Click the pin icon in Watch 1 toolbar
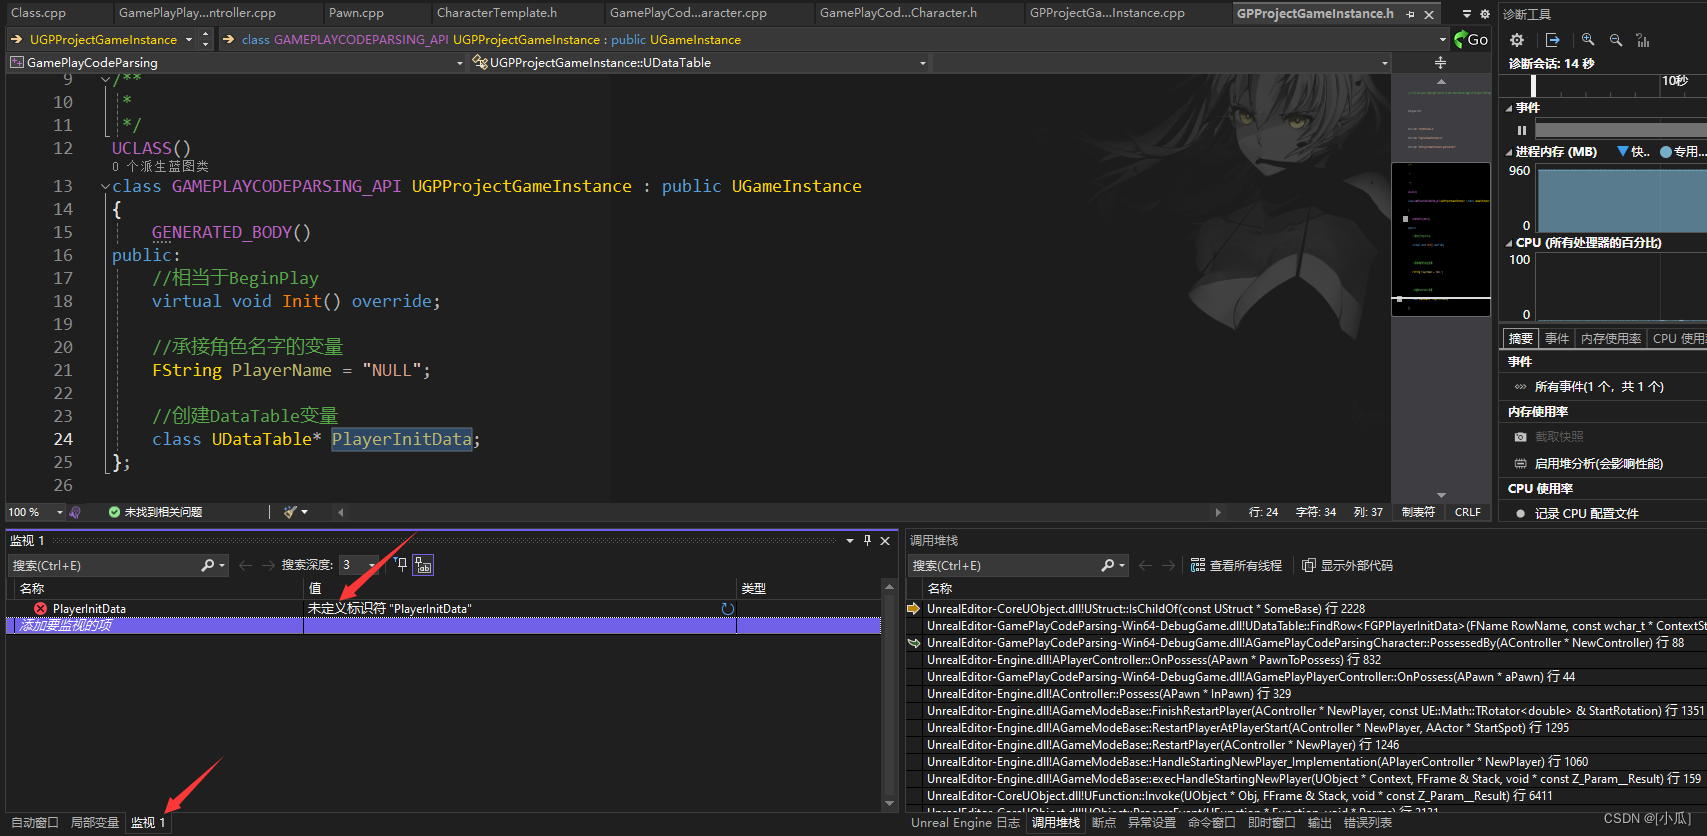Viewport: 1707px width, 836px height. click(x=401, y=565)
